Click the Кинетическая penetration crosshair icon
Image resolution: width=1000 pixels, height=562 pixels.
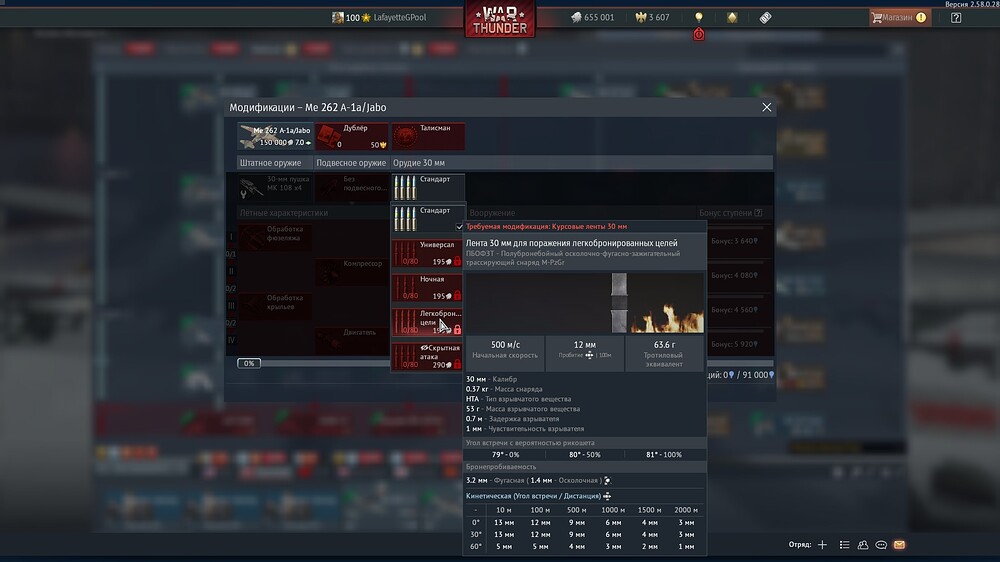[x=607, y=496]
